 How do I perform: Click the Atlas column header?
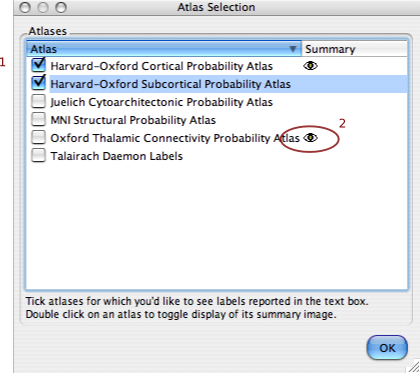(164, 49)
